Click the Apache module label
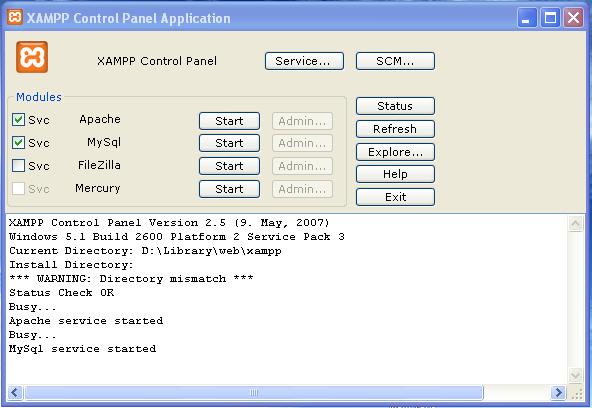This screenshot has height=408, width=592. pyautogui.click(x=100, y=120)
